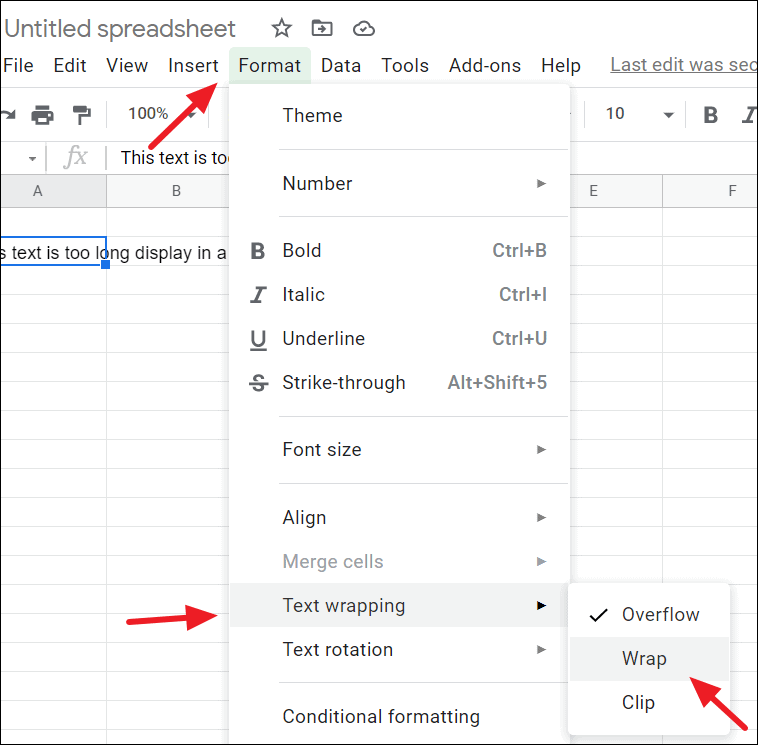Expand the Number submenu
This screenshot has height=745, width=758.
pos(399,183)
